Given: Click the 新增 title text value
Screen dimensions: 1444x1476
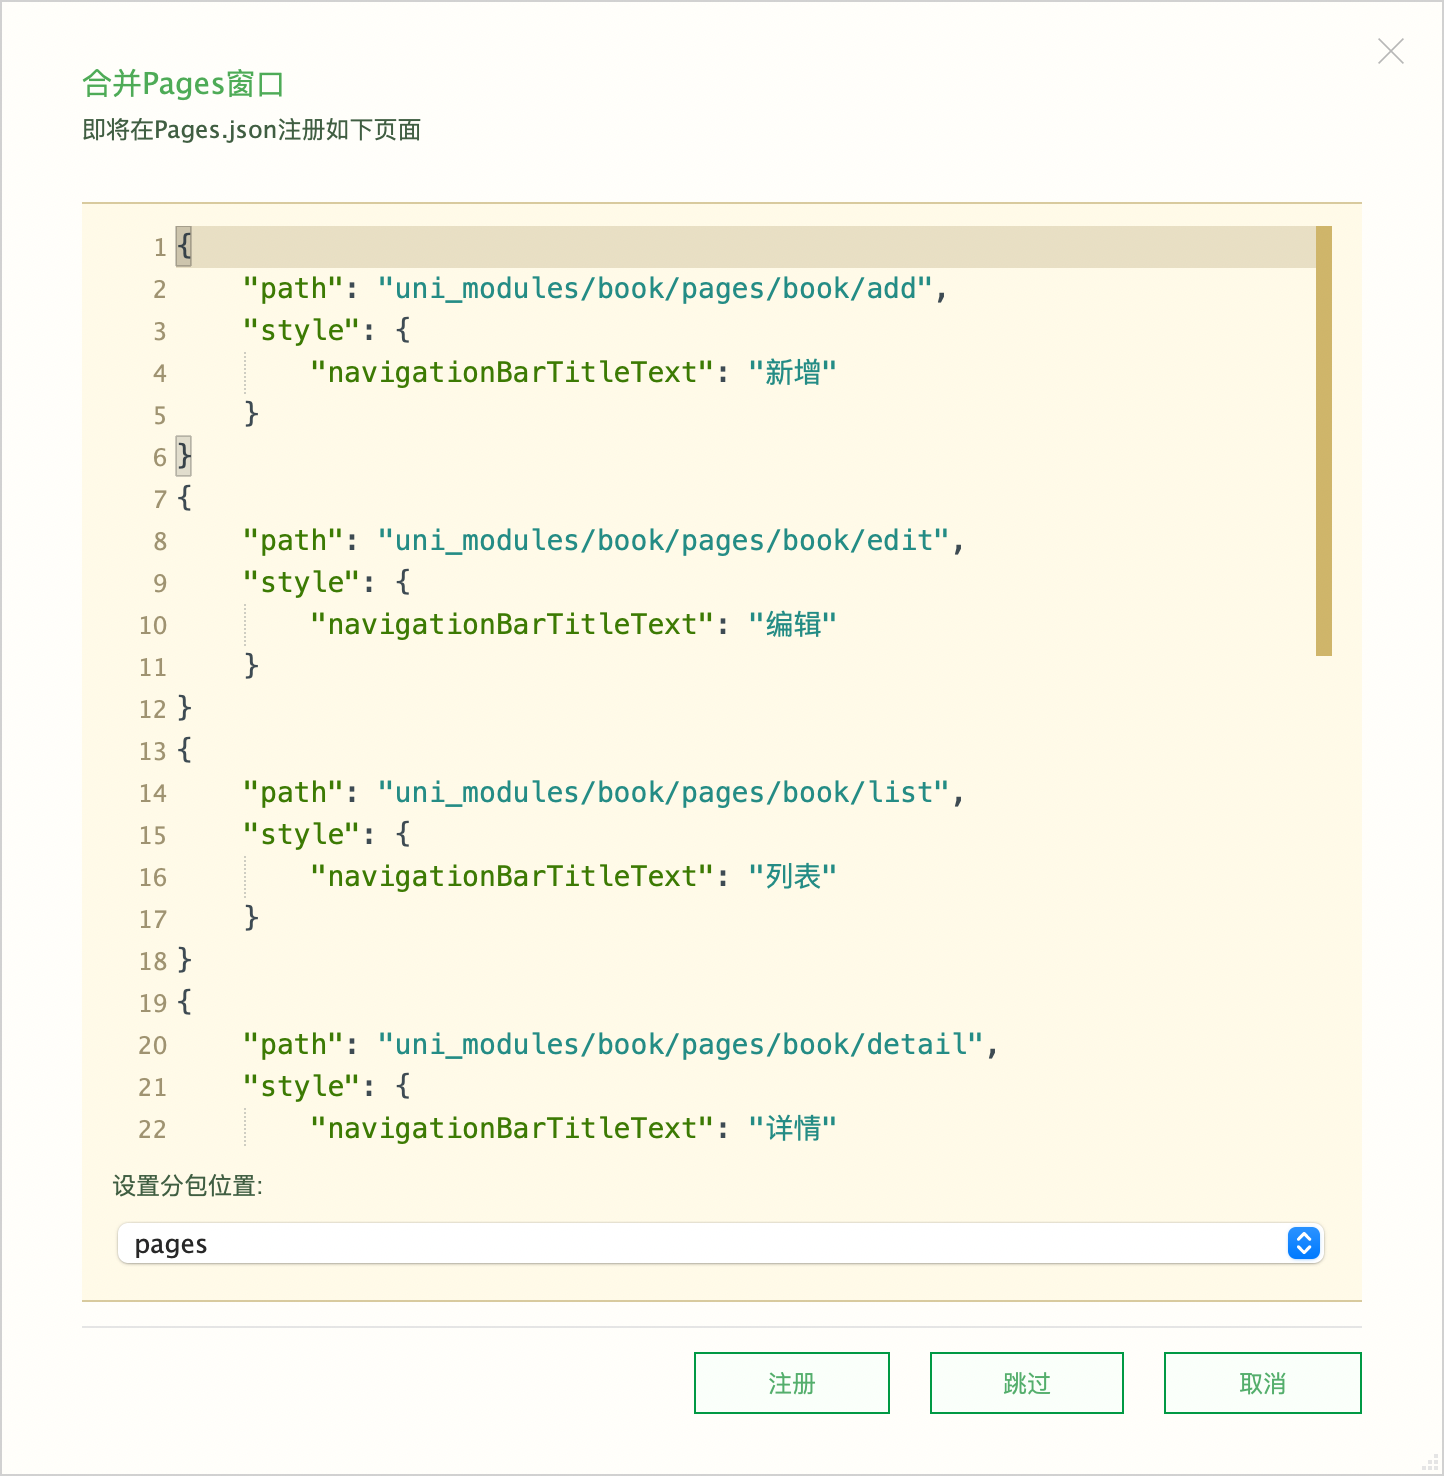Looking at the screenshot, I should (x=792, y=373).
